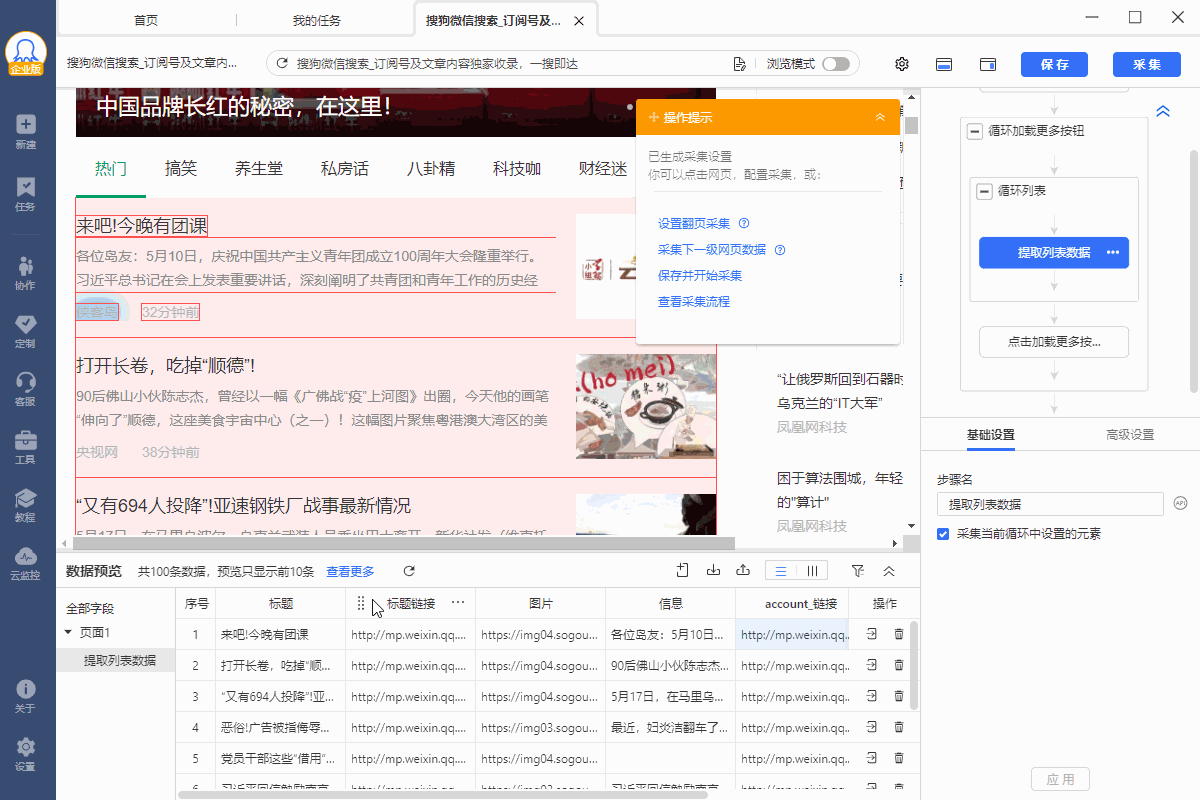Click the filter icon in data preview toolbar
The height and width of the screenshot is (800, 1200).
point(858,571)
